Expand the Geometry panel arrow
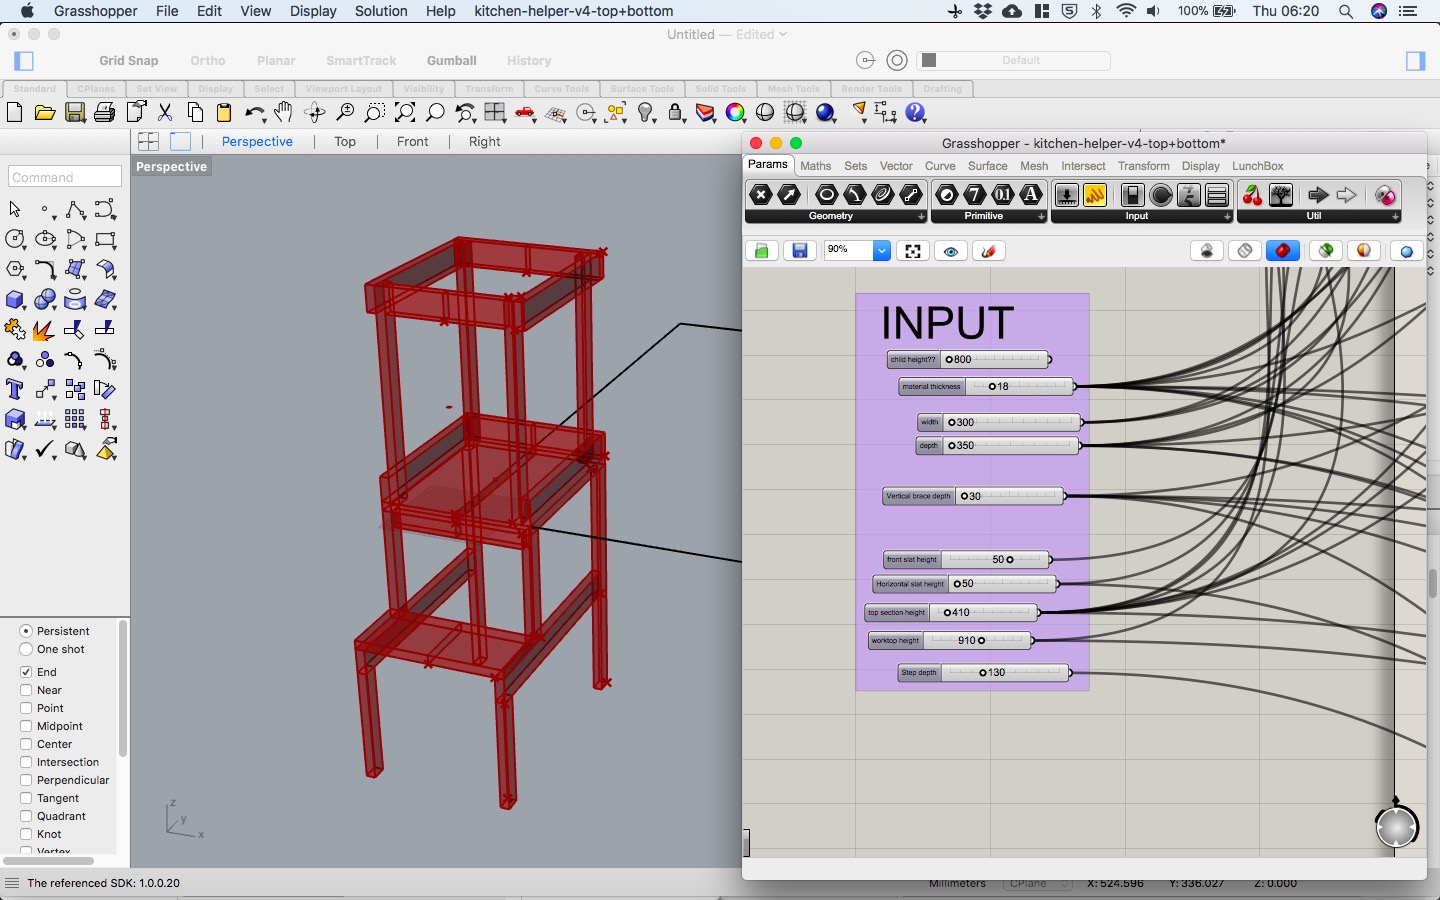The width and height of the screenshot is (1440, 900). click(x=920, y=217)
